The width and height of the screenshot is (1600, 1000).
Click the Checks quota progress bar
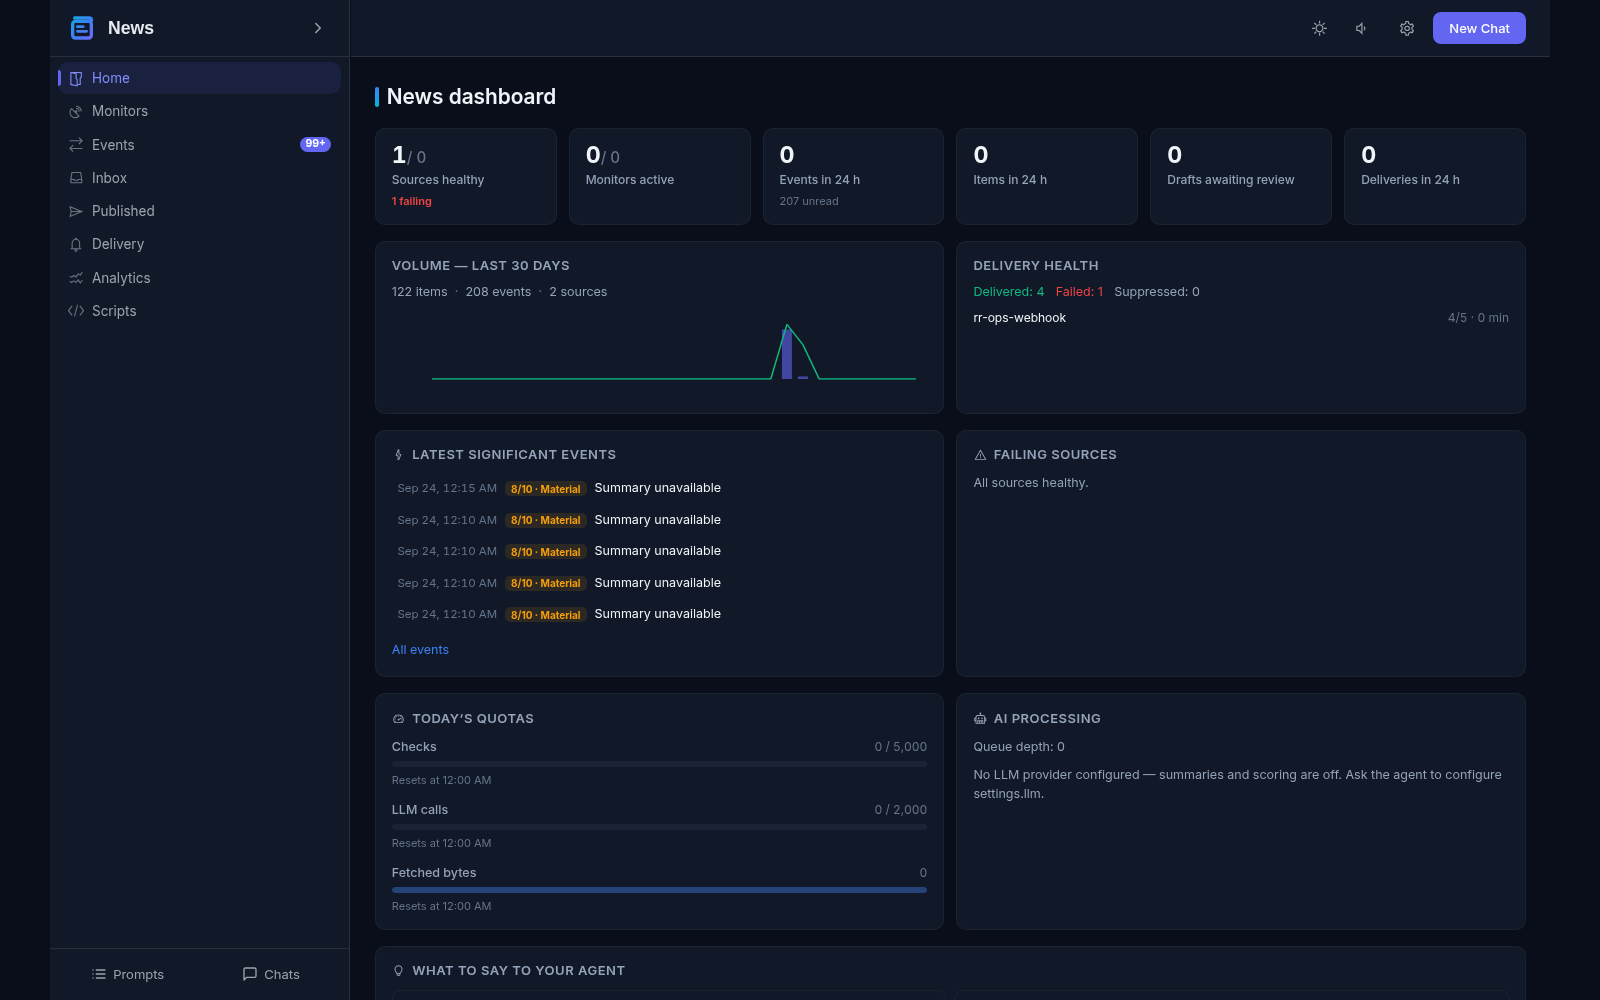coord(659,764)
